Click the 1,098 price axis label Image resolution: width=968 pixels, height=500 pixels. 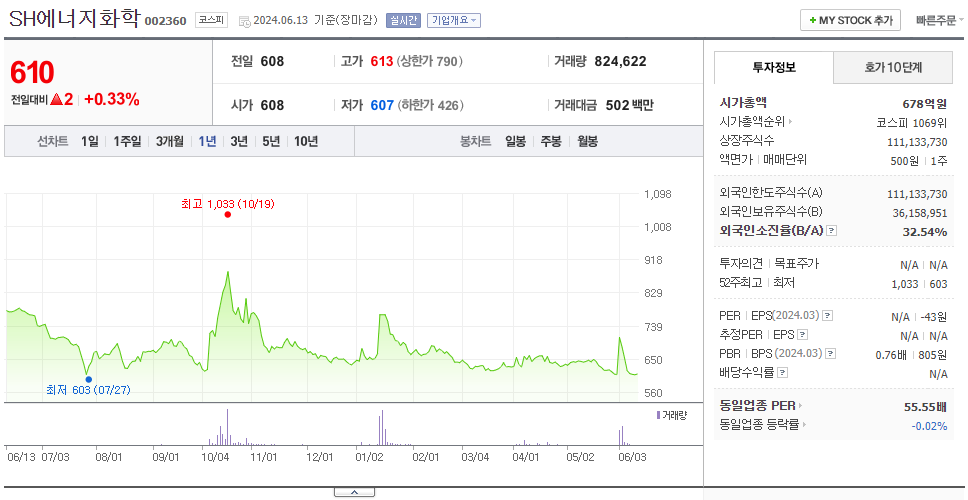pyautogui.click(x=657, y=194)
